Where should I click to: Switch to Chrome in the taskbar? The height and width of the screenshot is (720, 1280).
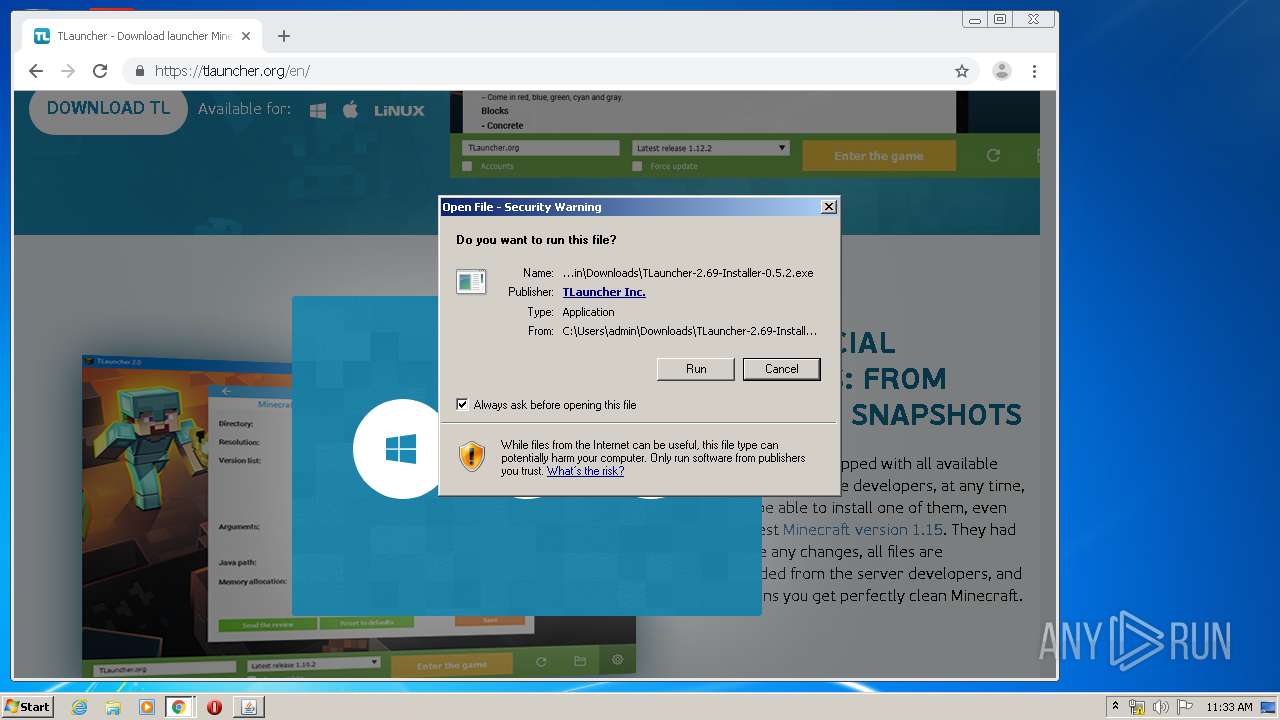point(179,707)
